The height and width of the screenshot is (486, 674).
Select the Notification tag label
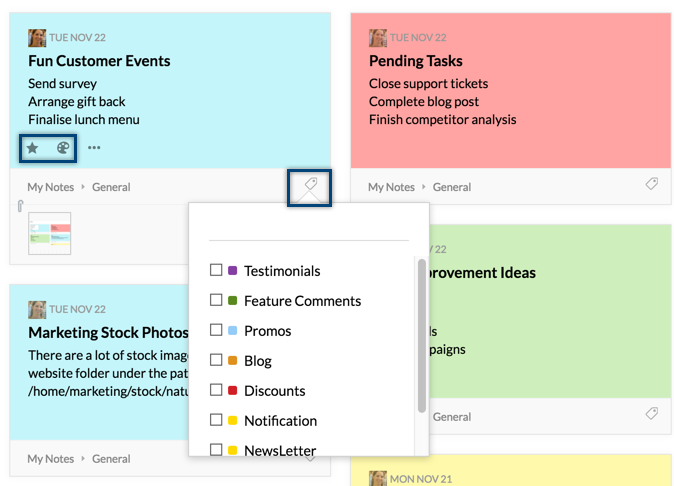click(x=280, y=421)
